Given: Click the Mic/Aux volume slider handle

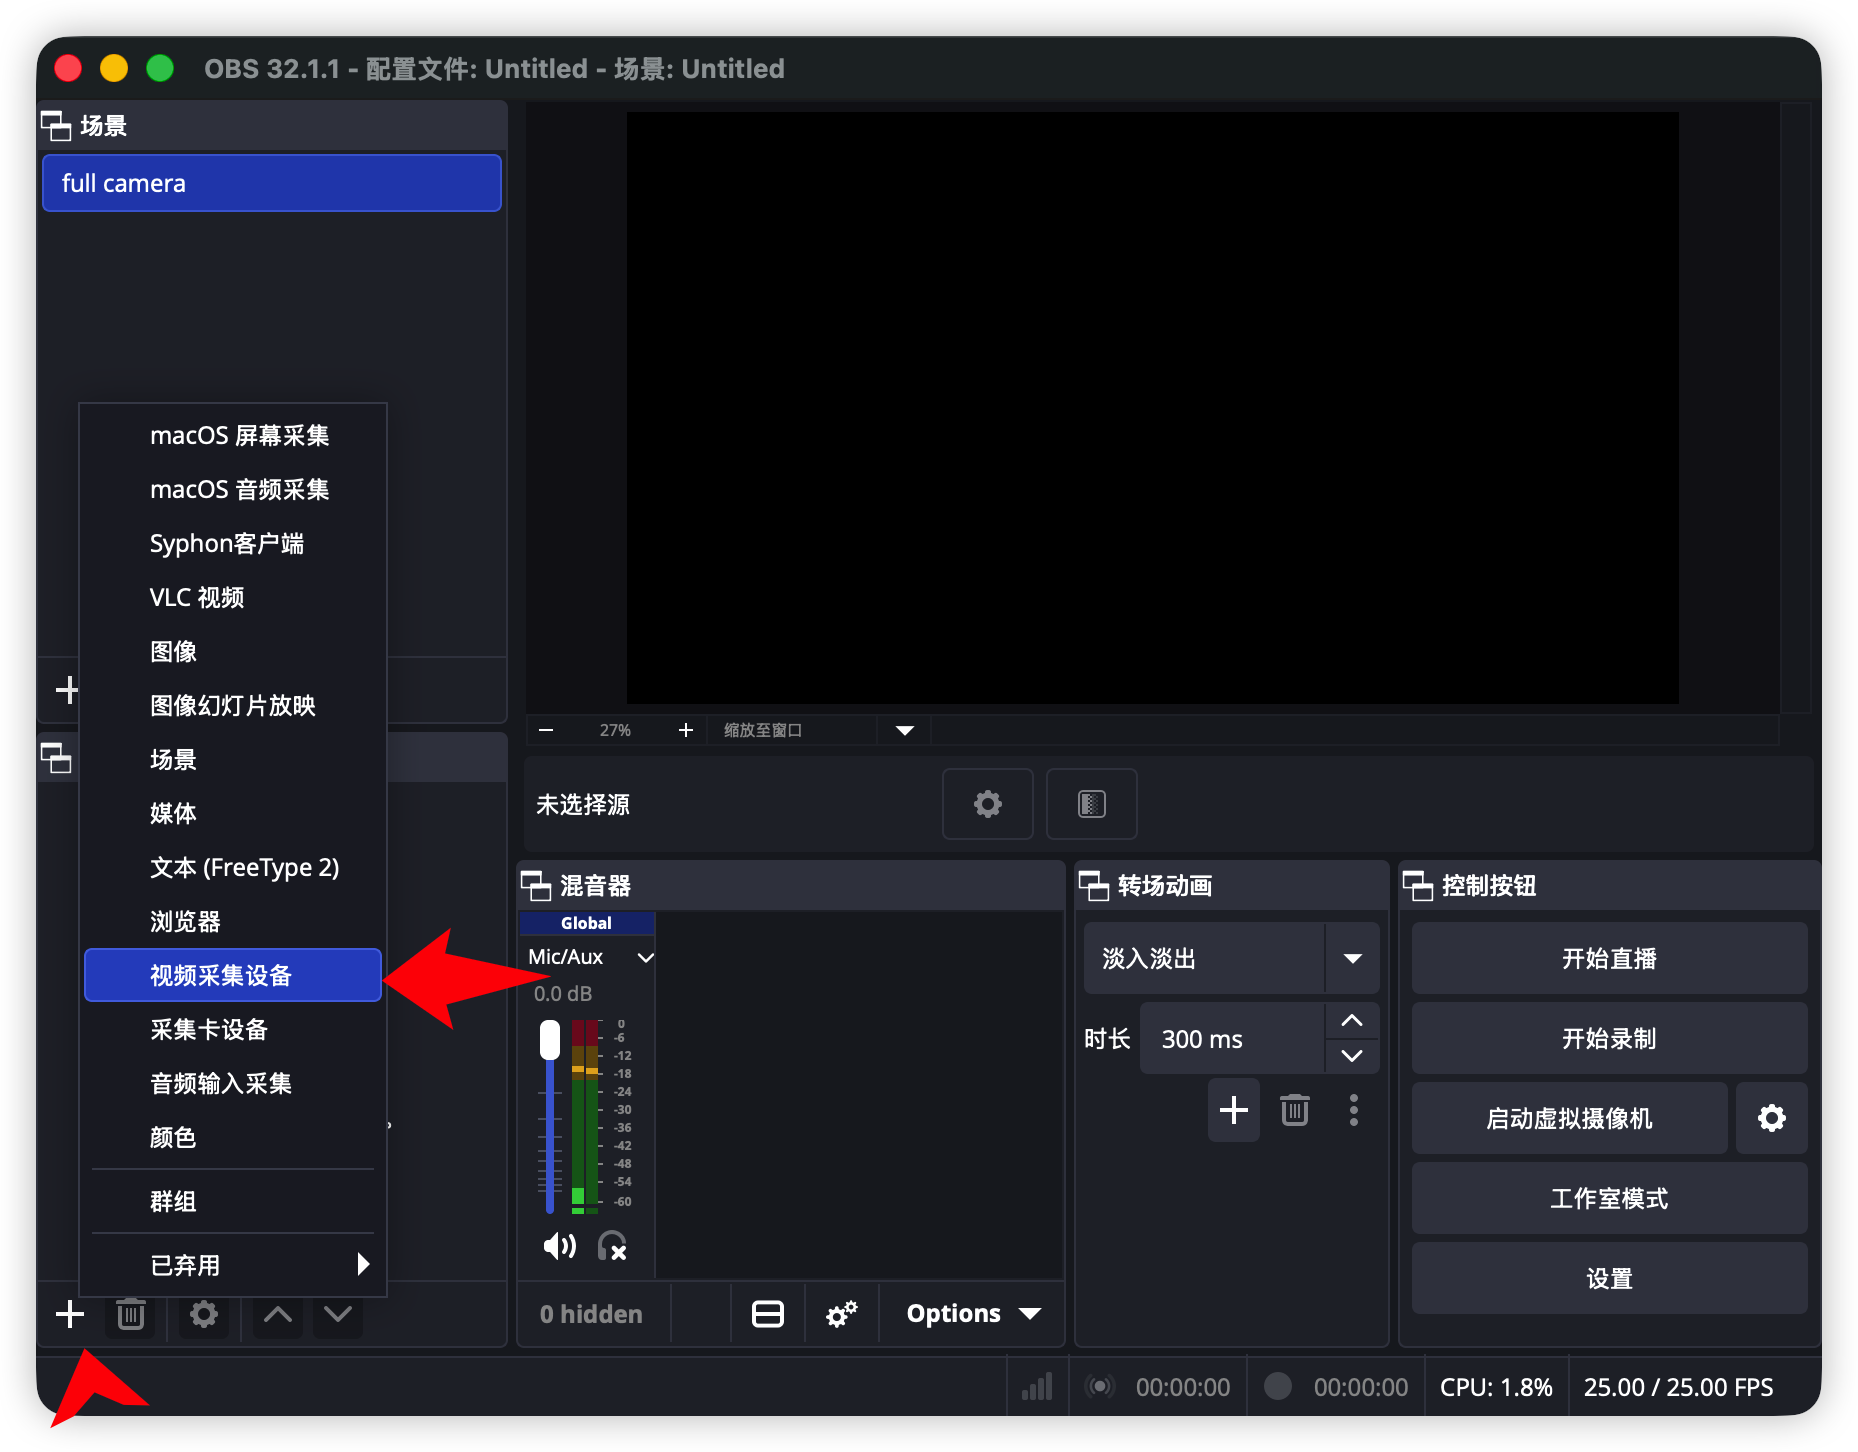Looking at the screenshot, I should [x=550, y=1040].
